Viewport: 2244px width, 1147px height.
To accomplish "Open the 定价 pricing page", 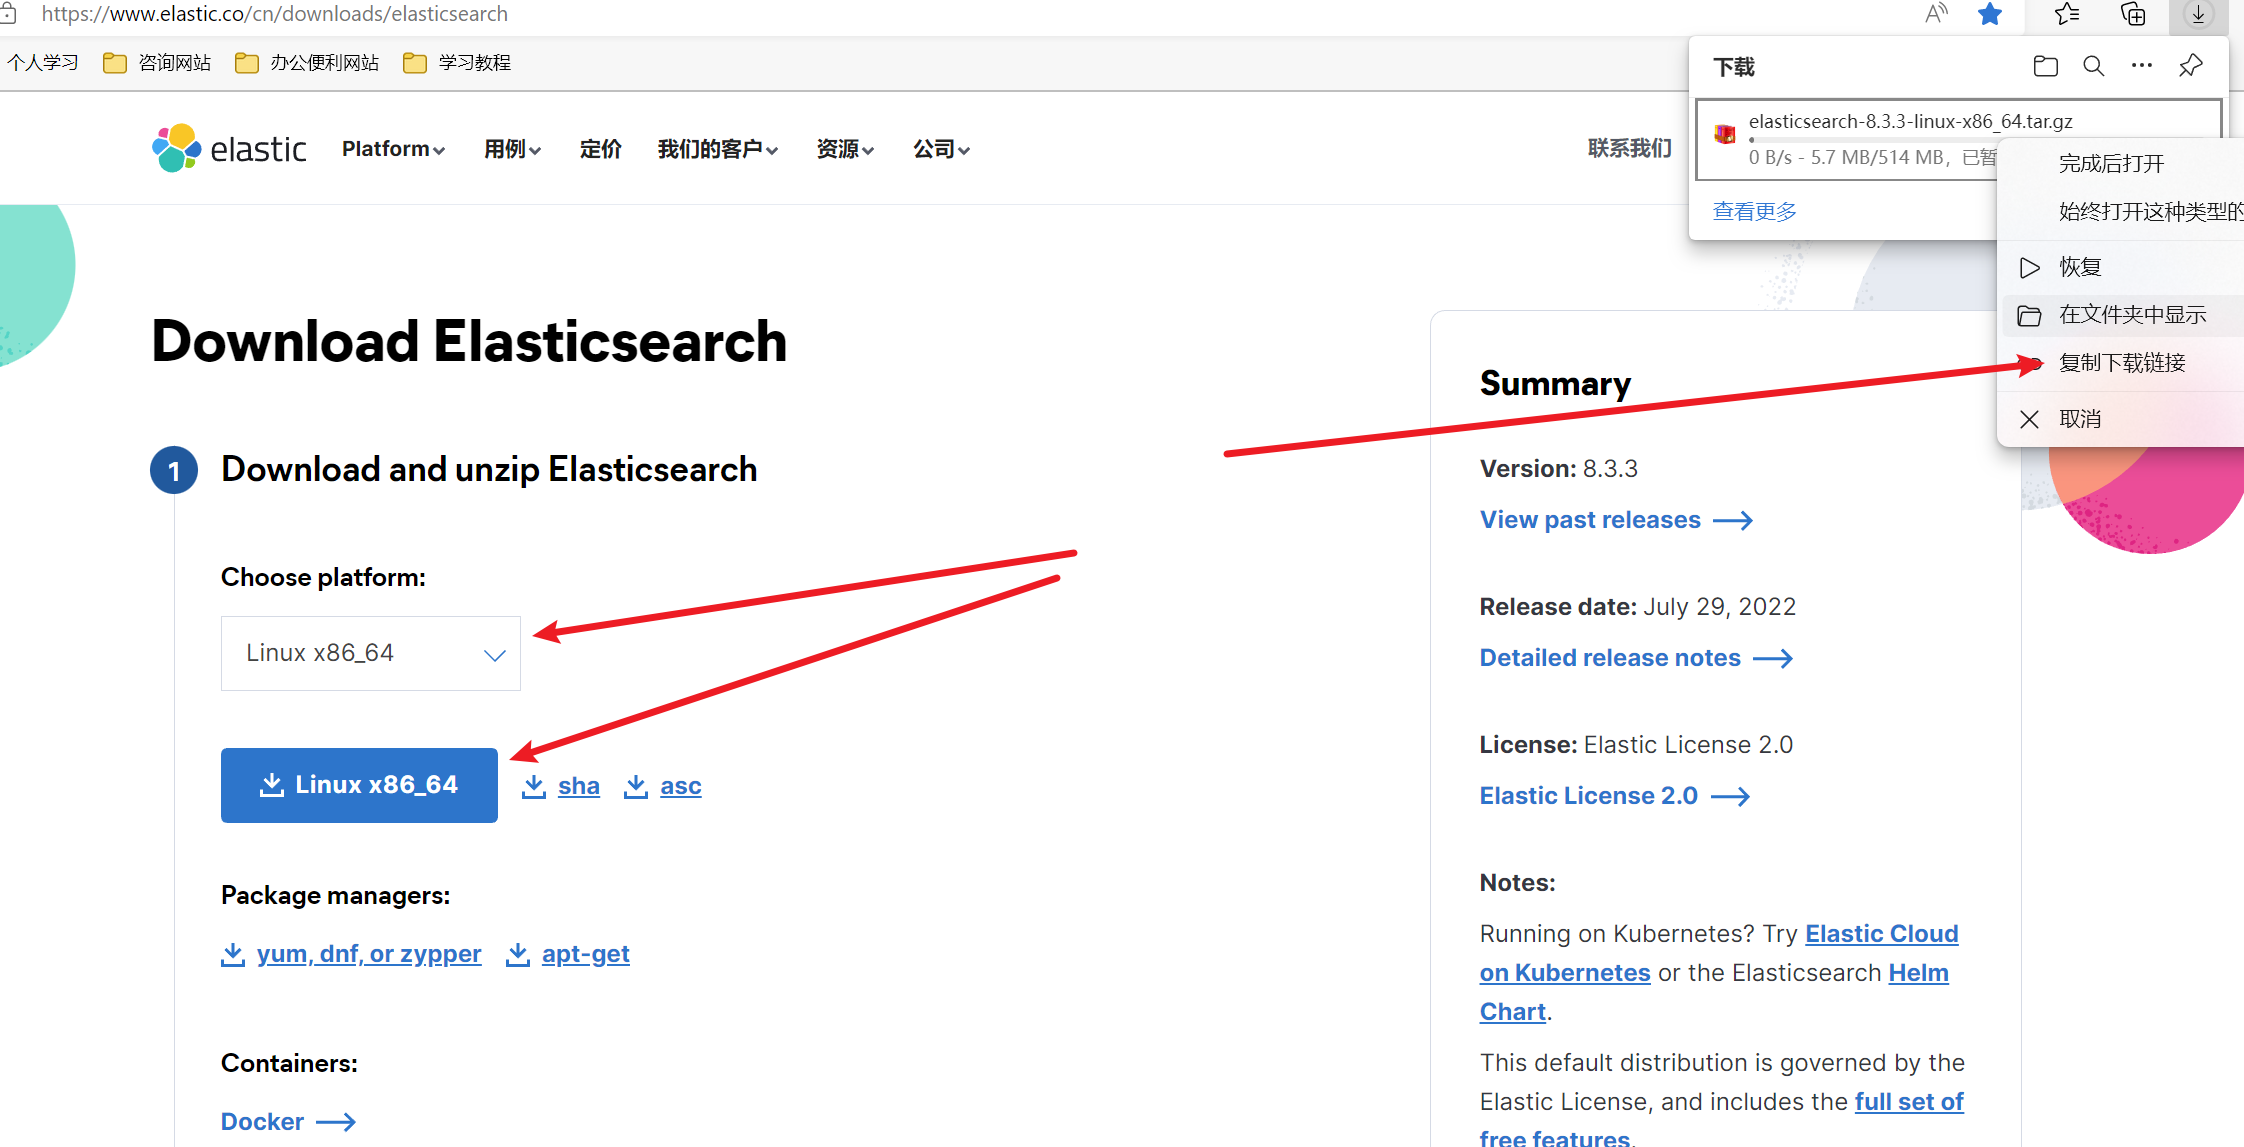I will [x=600, y=149].
